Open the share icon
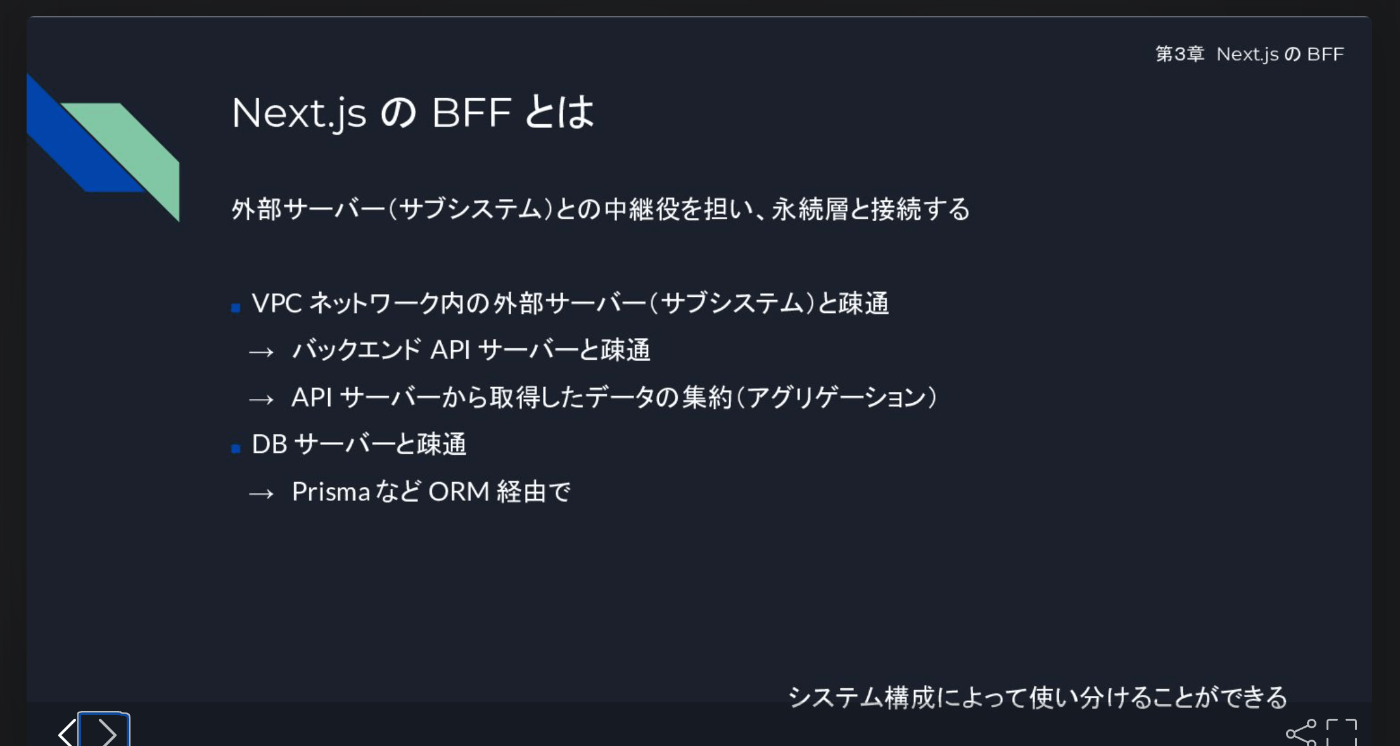The width and height of the screenshot is (1400, 746). pos(1301,733)
